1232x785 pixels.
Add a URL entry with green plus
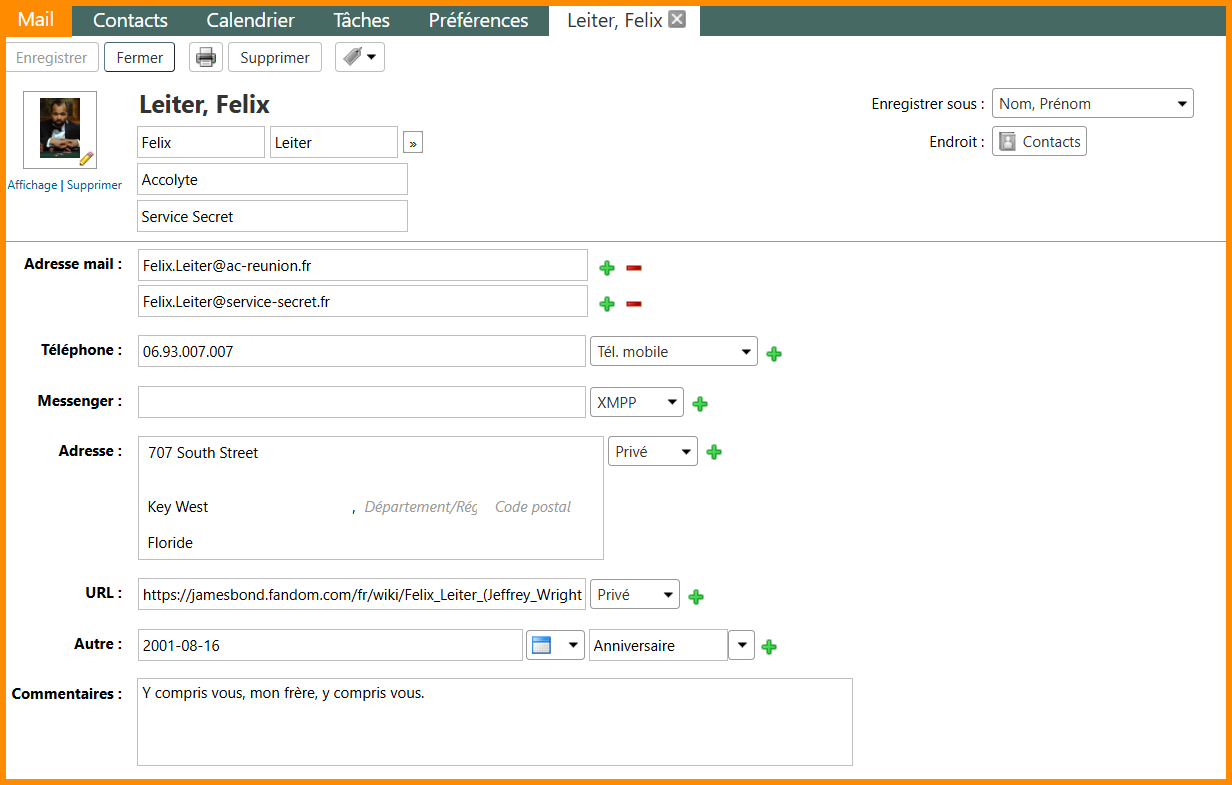pos(696,597)
